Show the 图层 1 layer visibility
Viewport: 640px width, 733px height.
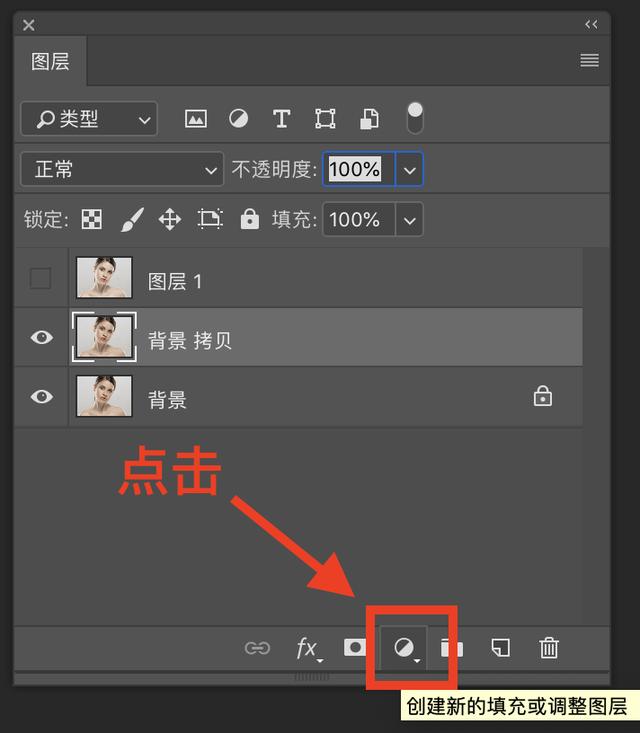point(40,279)
